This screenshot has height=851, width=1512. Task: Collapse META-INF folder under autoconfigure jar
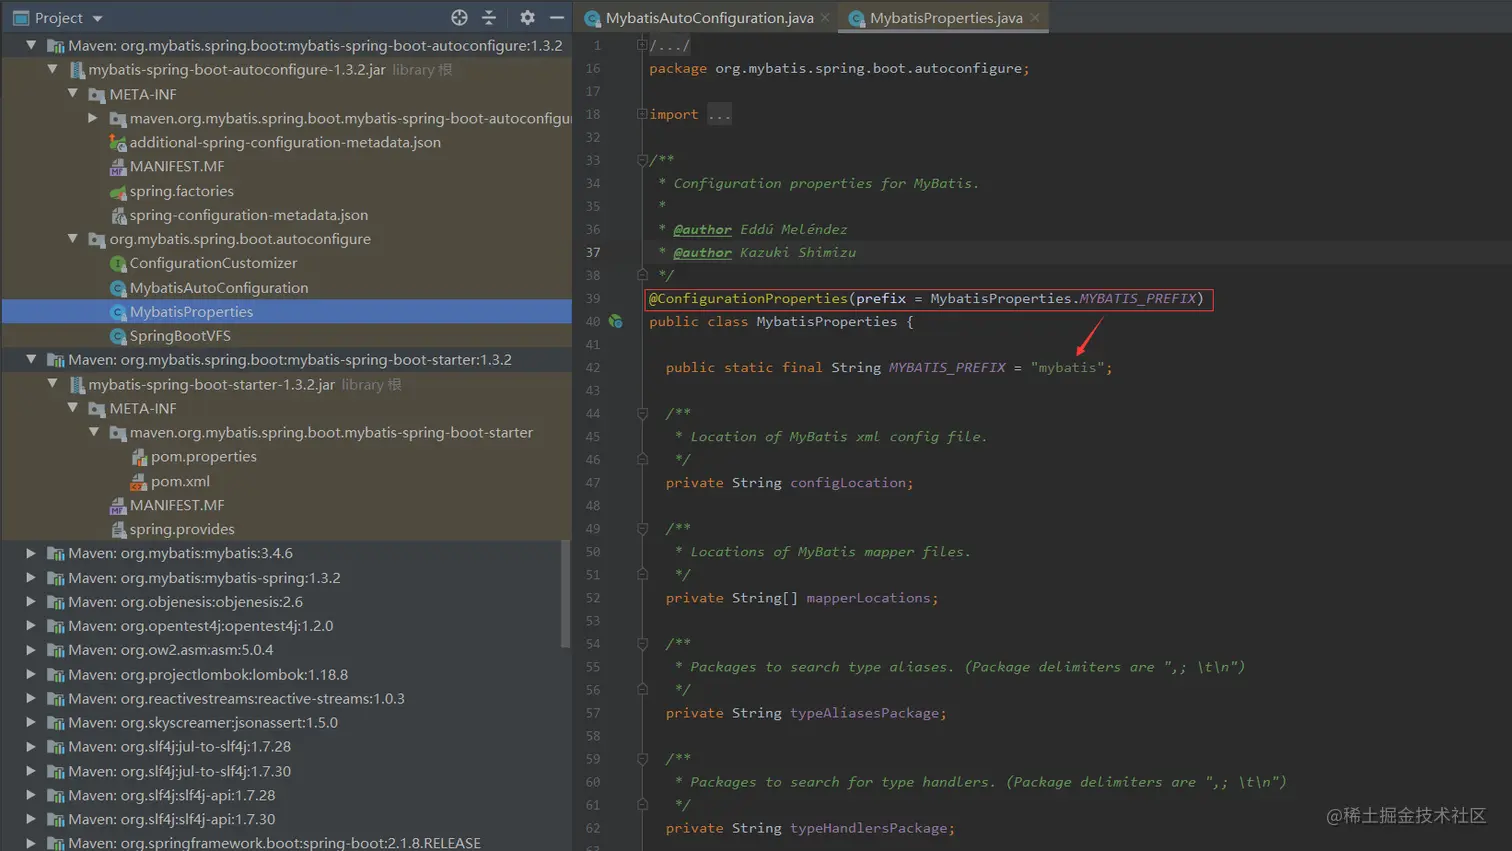73,93
